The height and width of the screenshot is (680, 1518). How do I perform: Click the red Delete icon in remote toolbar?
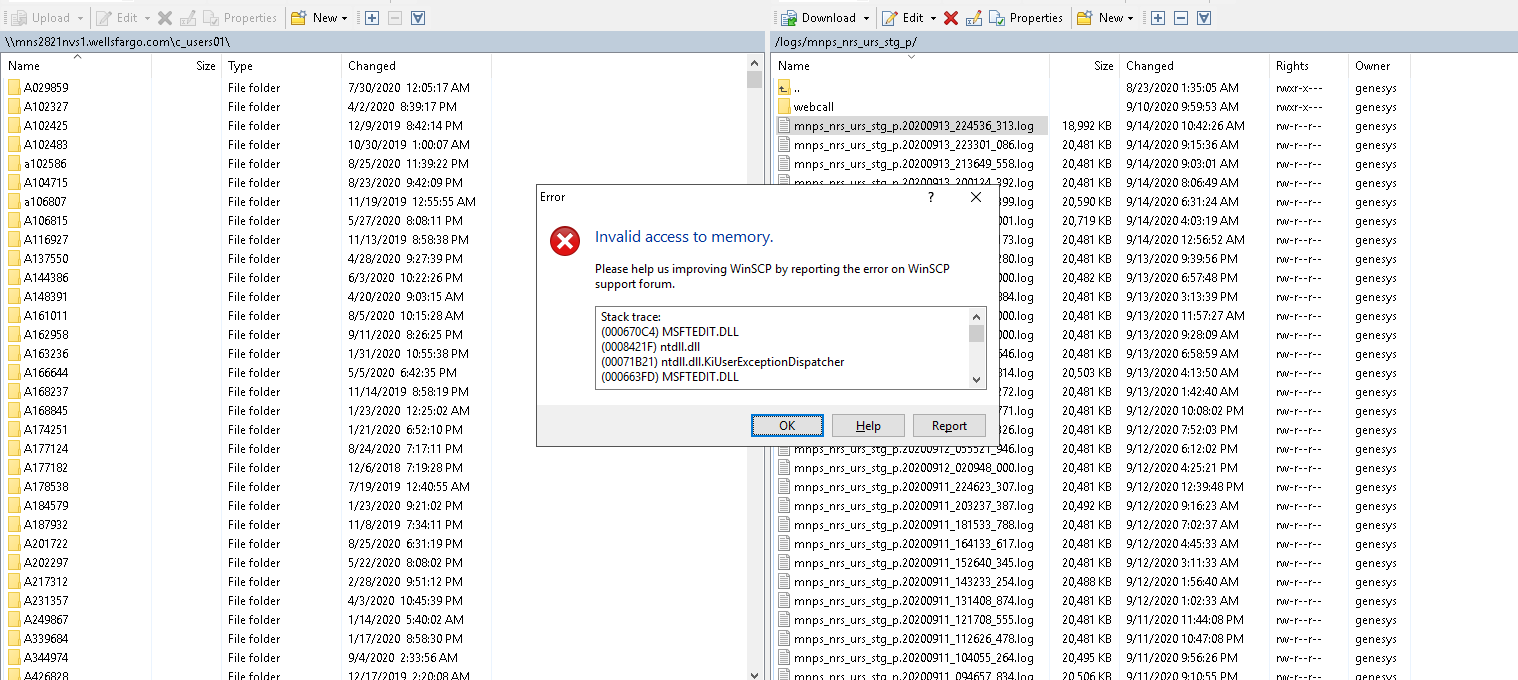[951, 18]
